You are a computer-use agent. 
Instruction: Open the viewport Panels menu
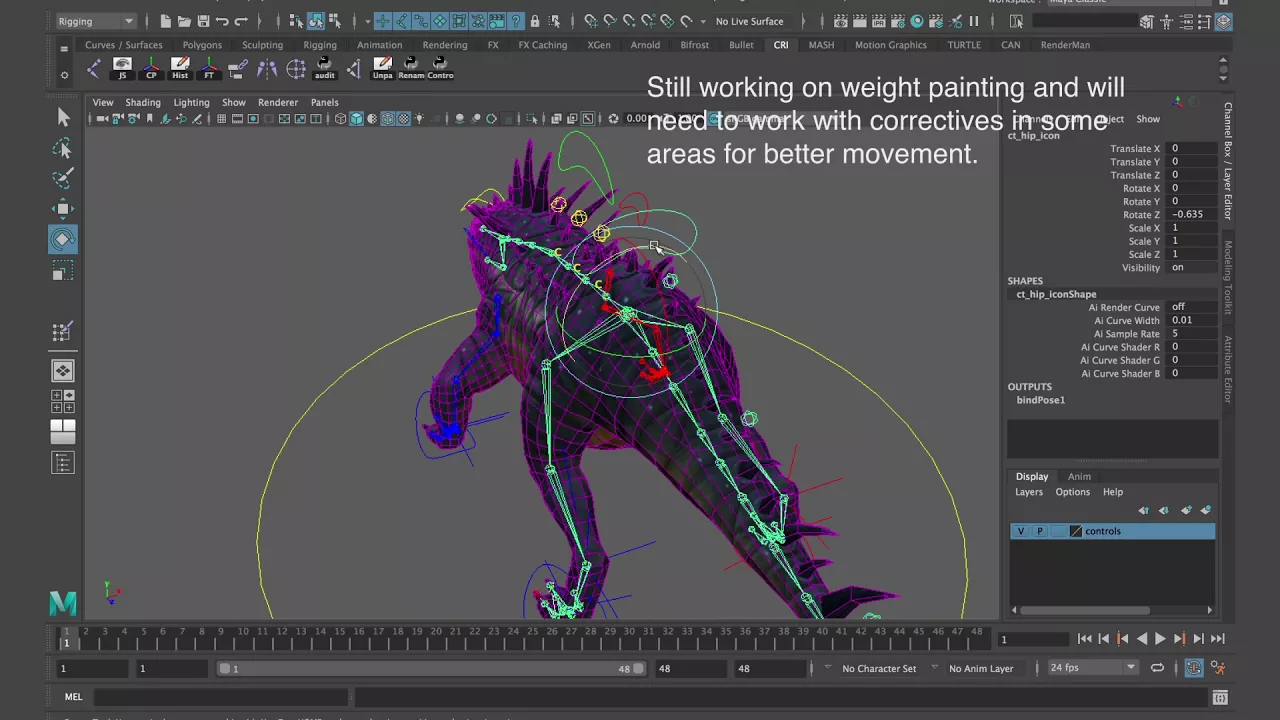coord(324,102)
